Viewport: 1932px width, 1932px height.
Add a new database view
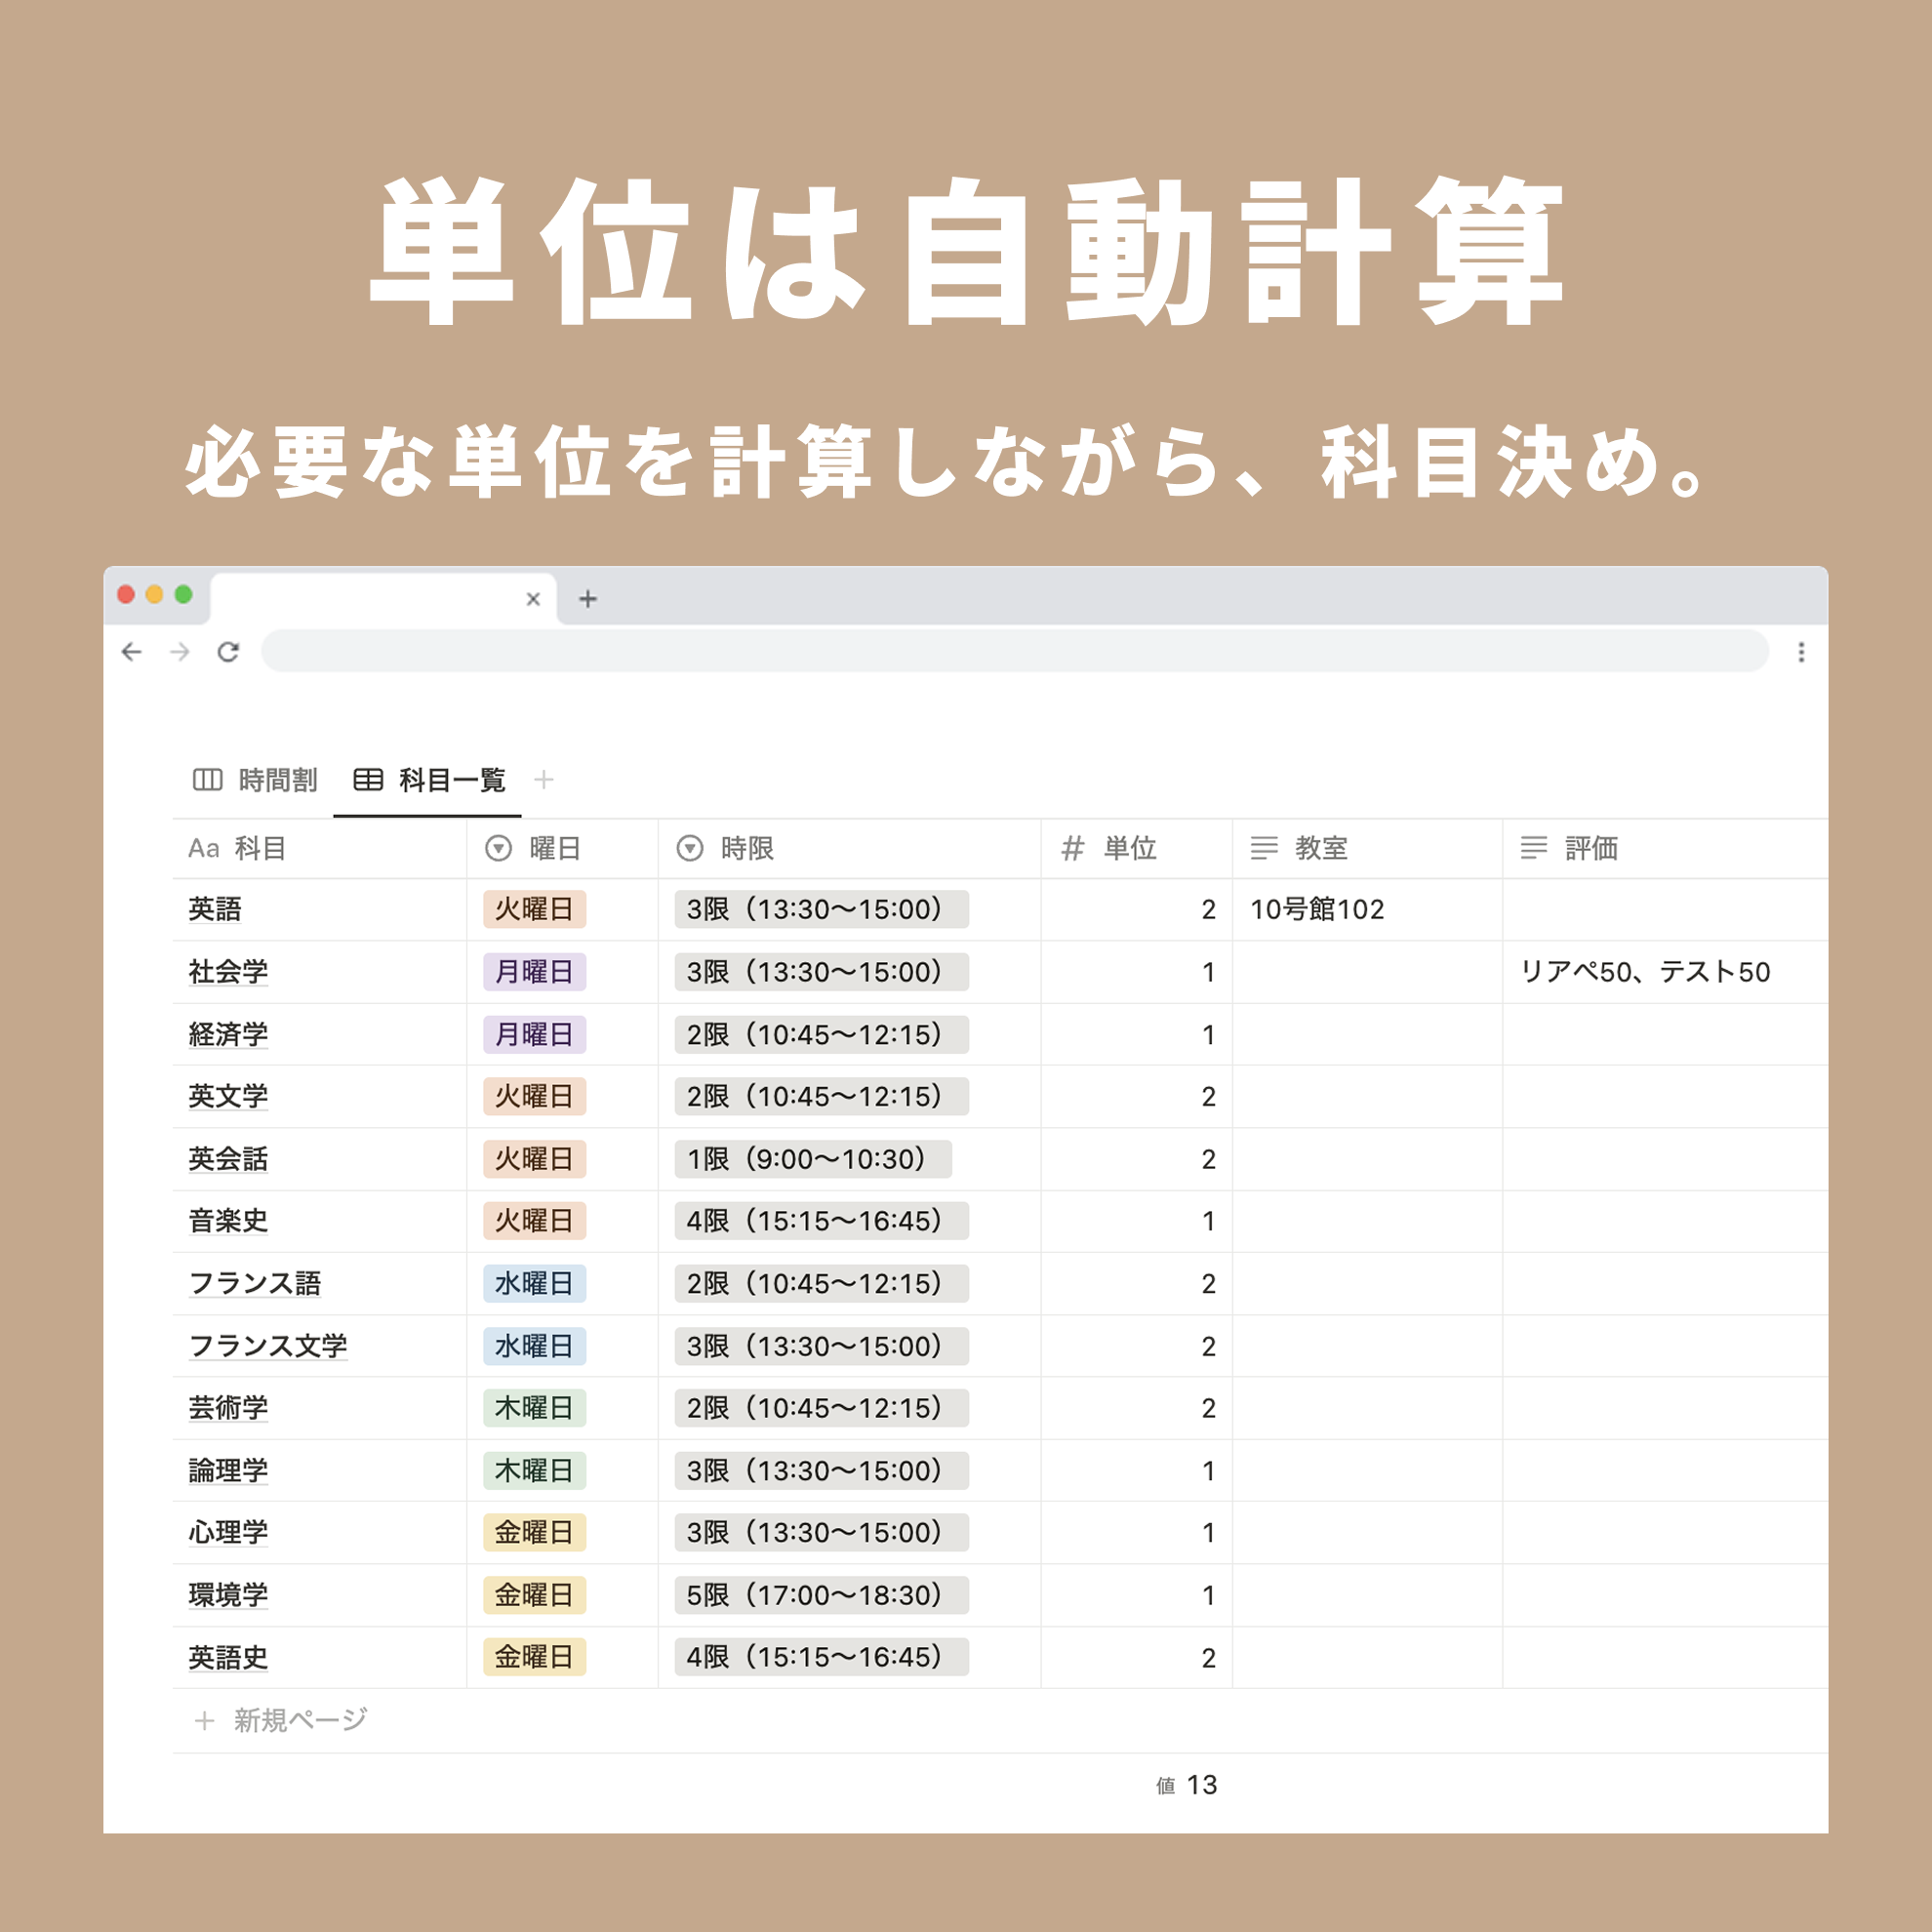point(544,780)
